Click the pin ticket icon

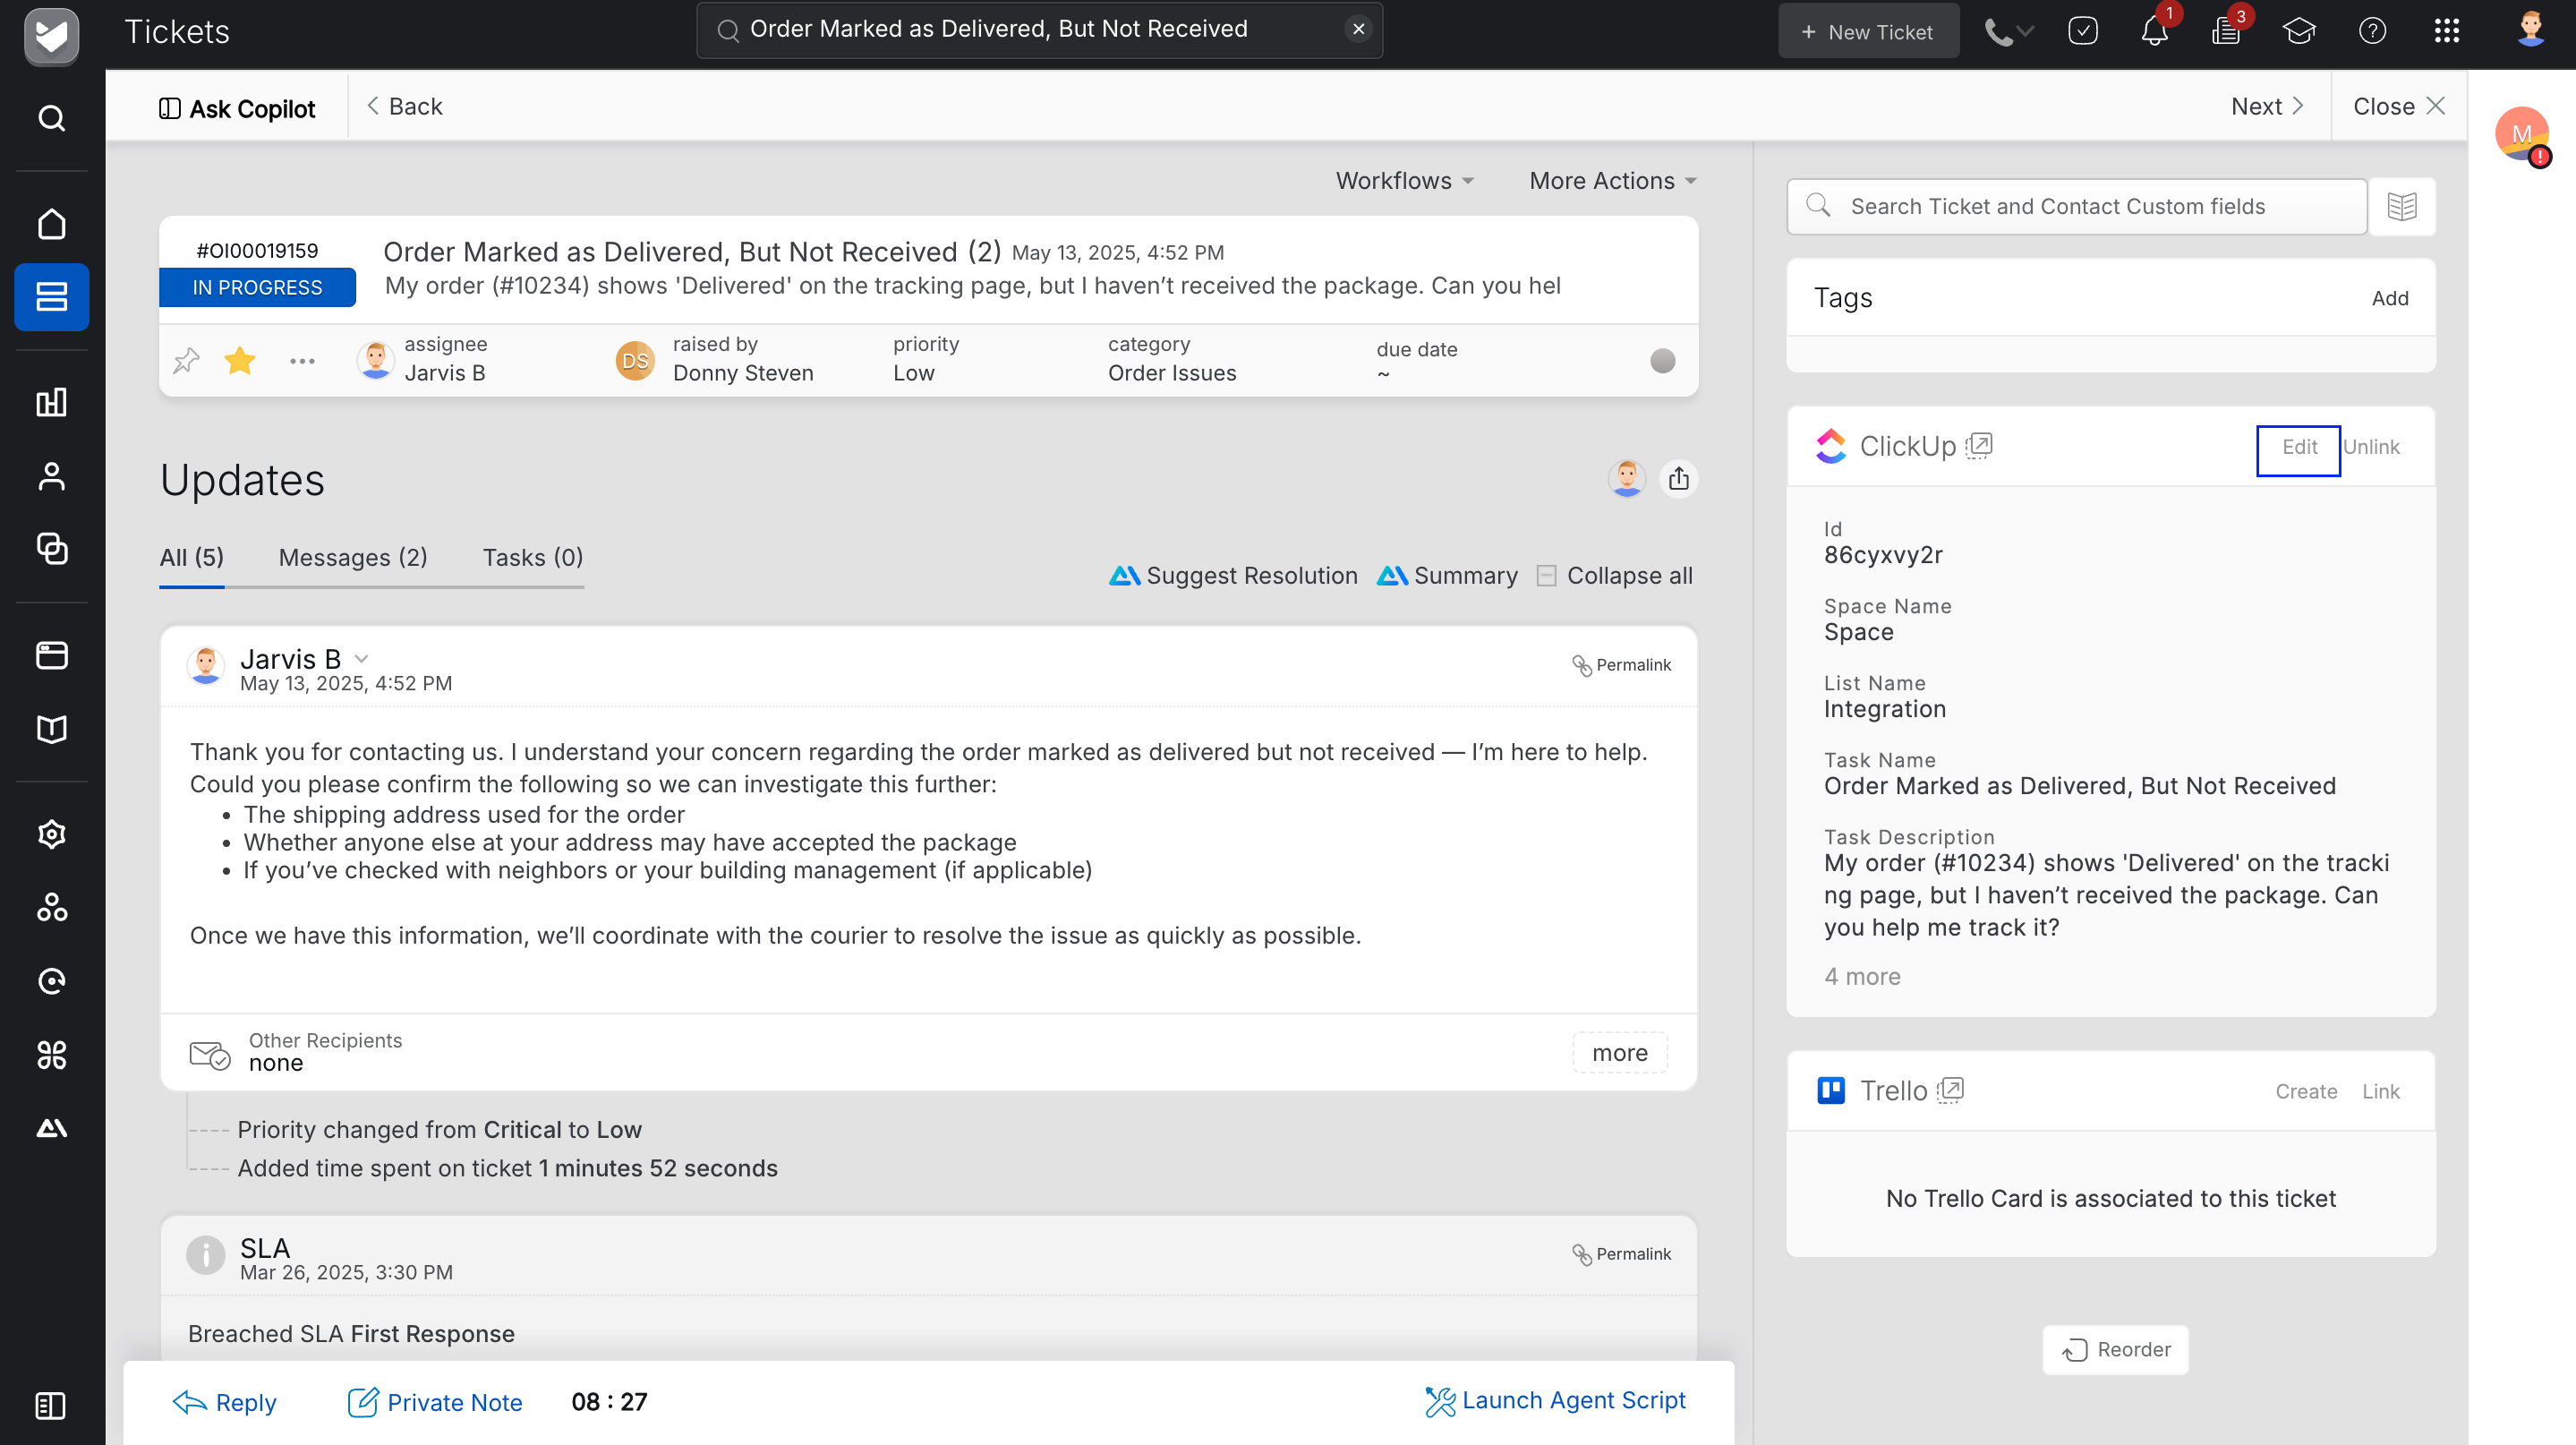(x=186, y=360)
